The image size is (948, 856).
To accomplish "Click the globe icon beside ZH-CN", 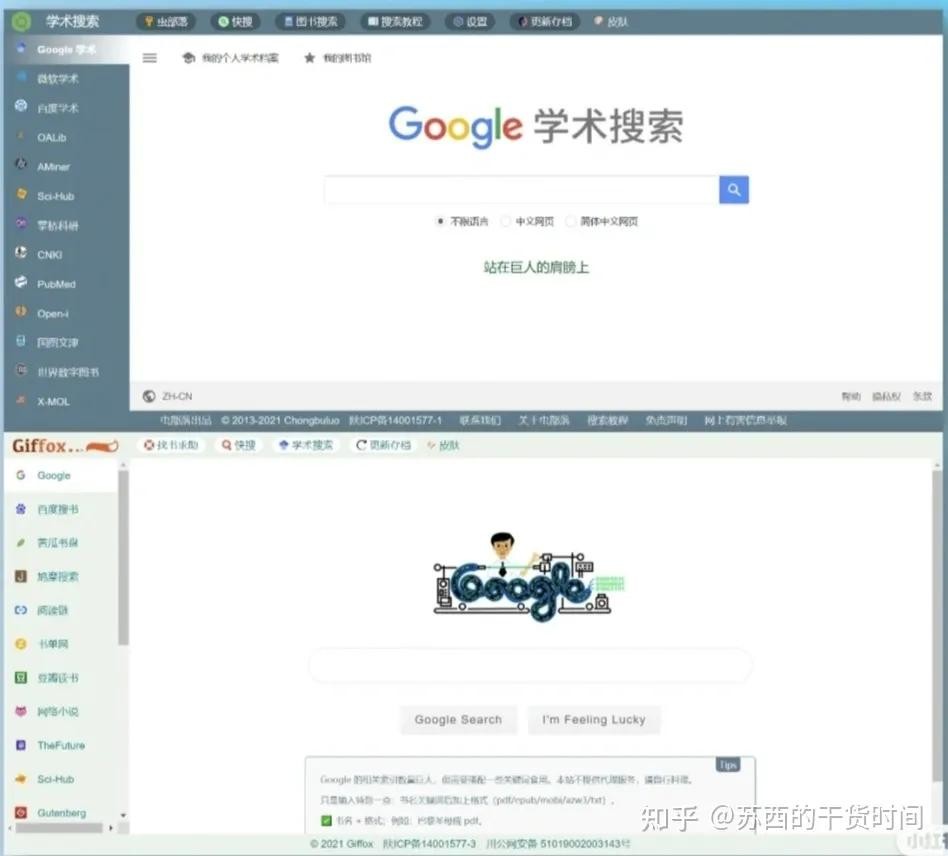I will tap(149, 396).
